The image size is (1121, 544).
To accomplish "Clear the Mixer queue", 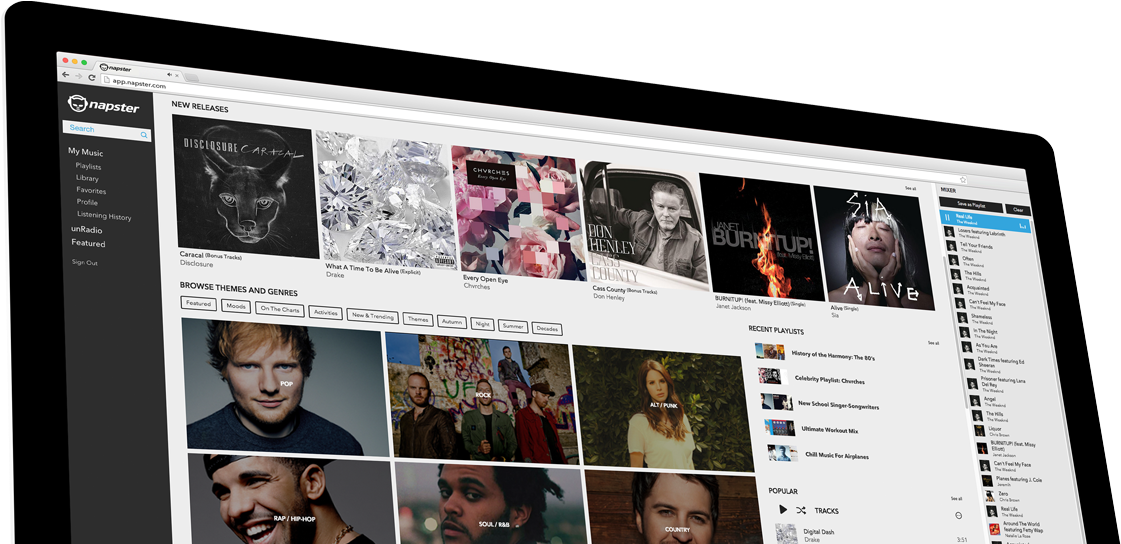I will [x=1018, y=210].
